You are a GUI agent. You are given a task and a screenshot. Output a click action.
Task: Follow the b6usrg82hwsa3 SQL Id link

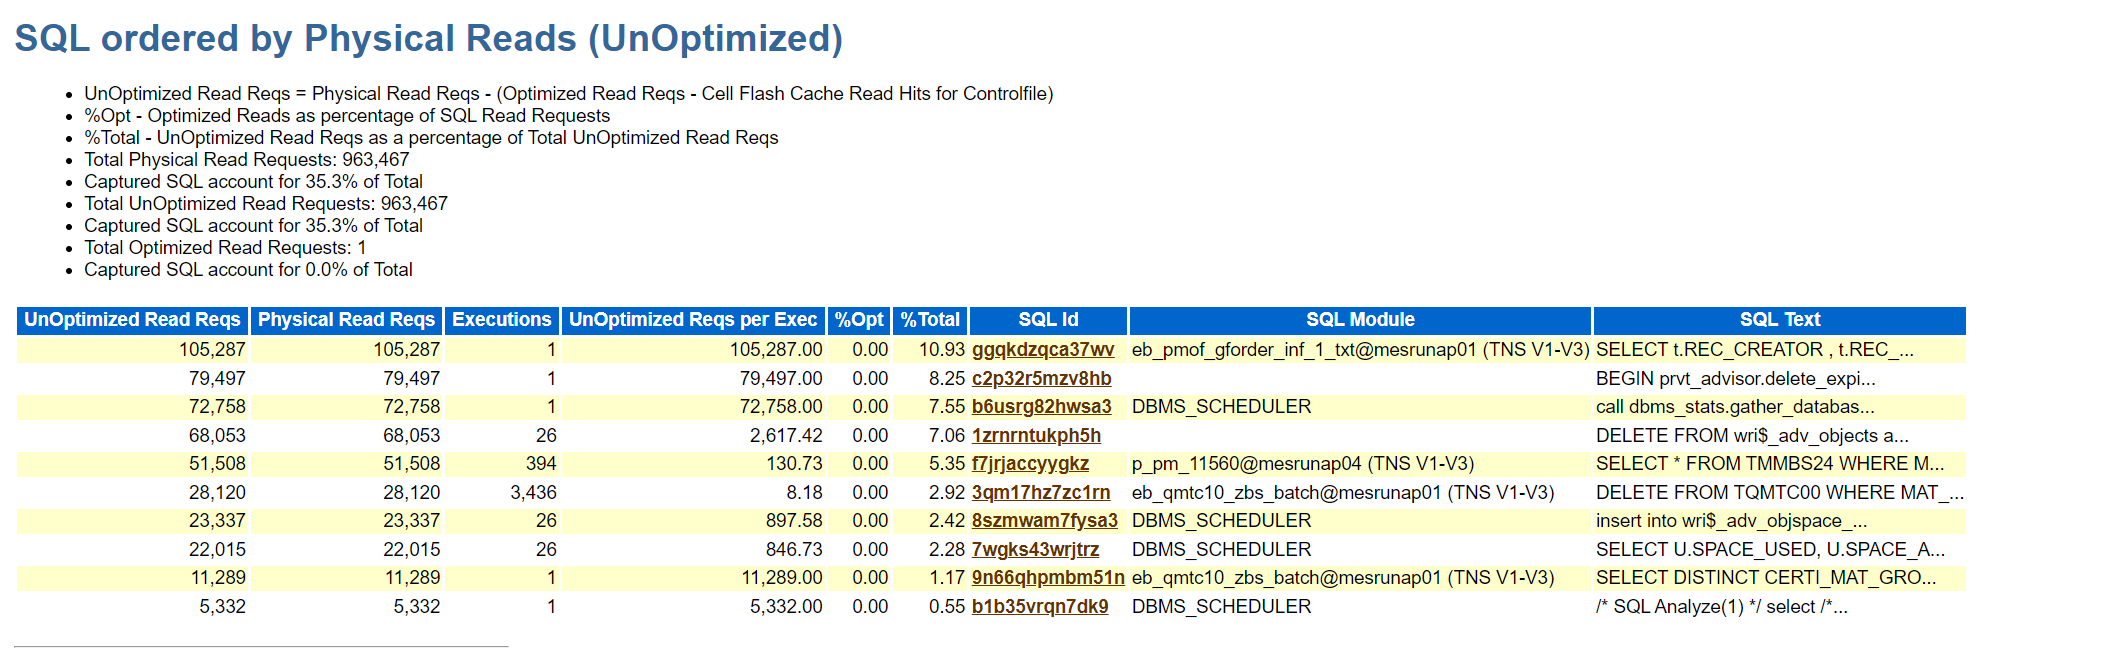[1041, 407]
